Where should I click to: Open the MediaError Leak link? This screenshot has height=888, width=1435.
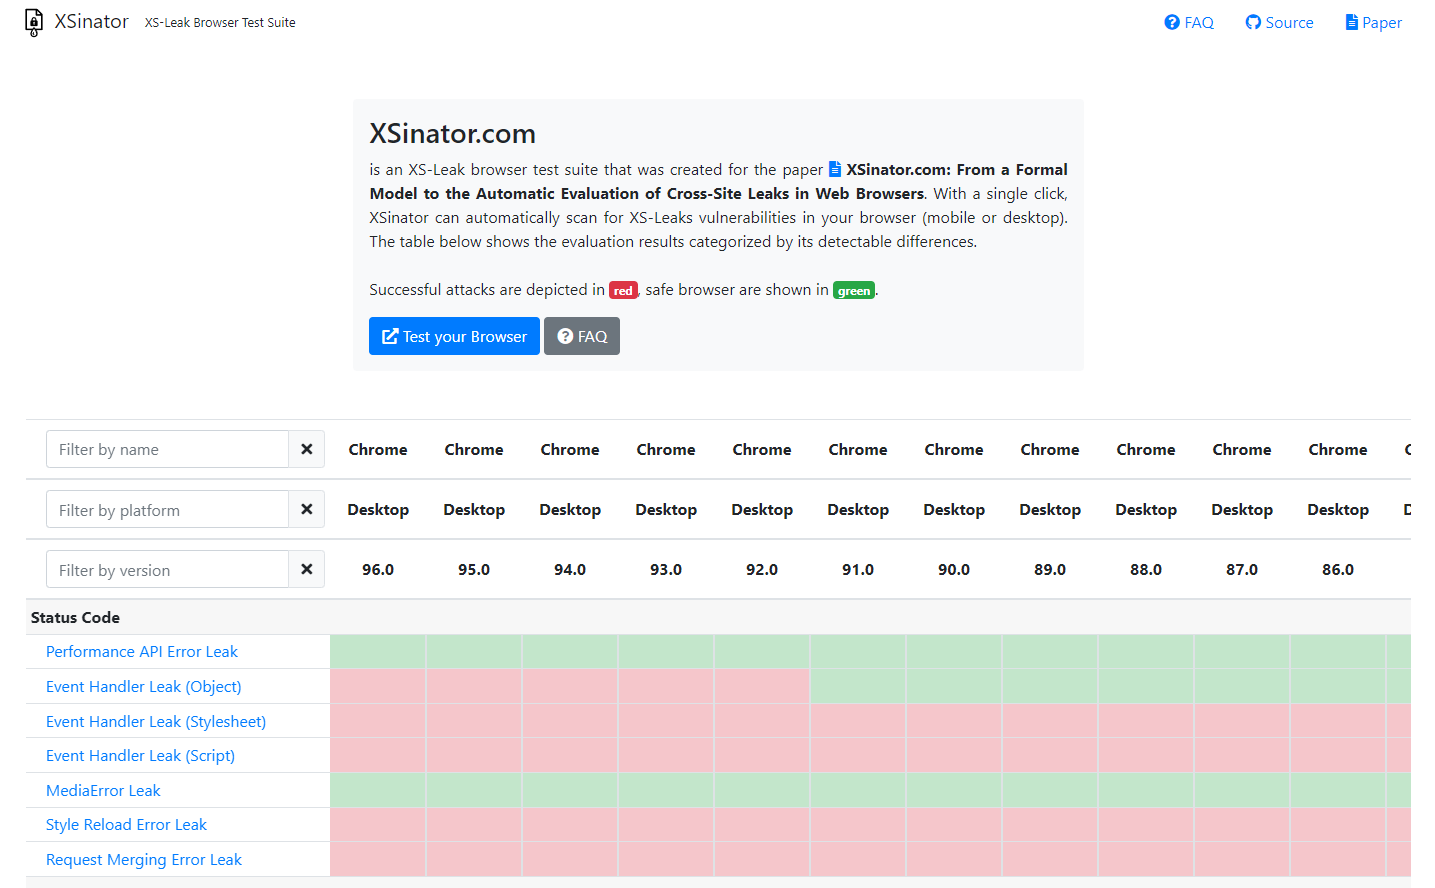coord(103,791)
